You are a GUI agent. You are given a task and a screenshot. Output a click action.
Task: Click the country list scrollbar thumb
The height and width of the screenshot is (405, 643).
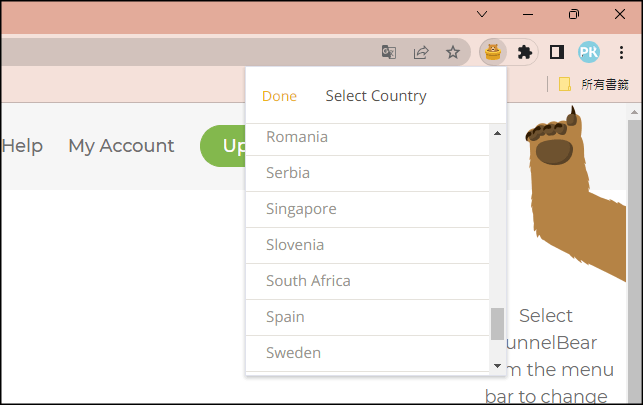(x=497, y=324)
